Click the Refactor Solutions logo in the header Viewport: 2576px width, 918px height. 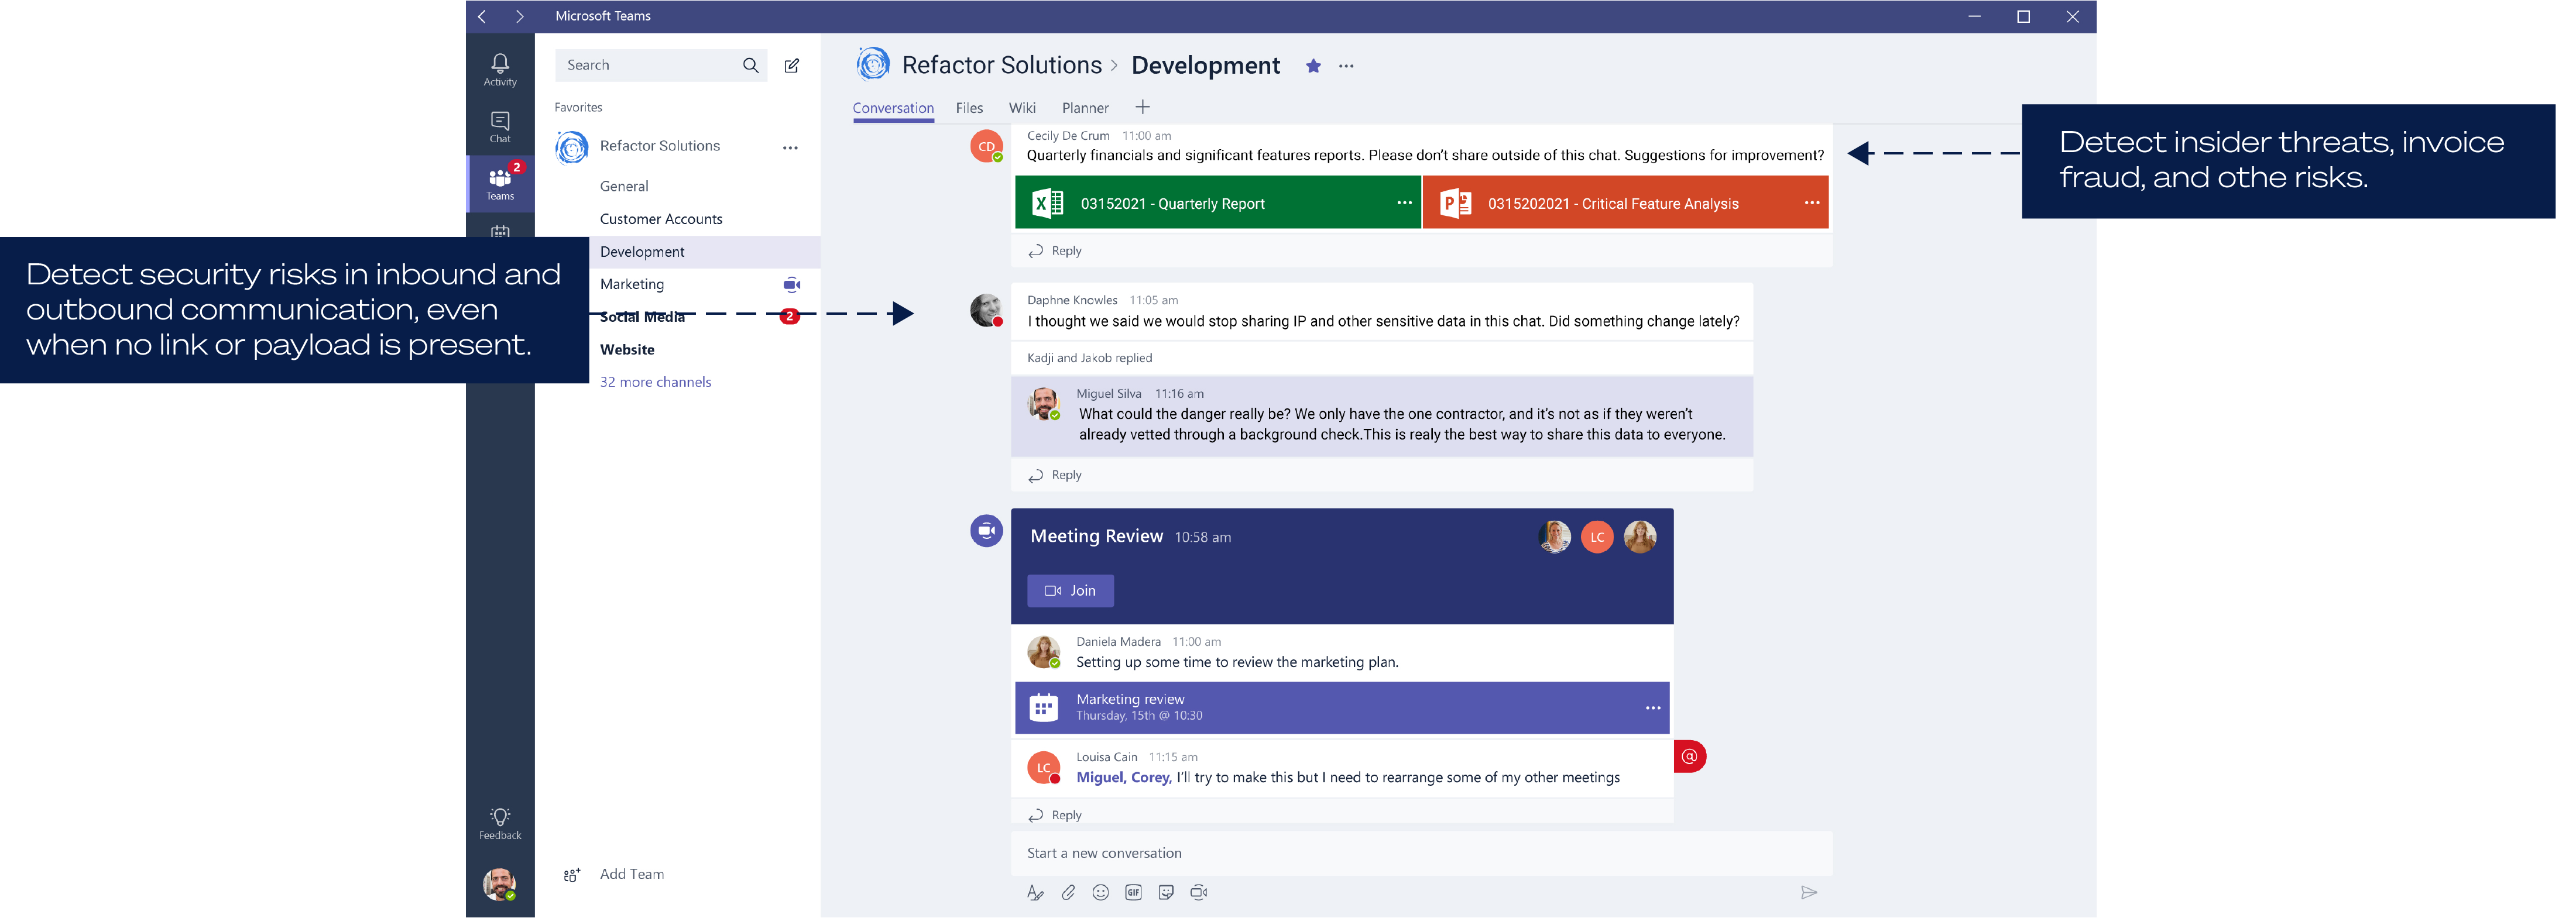tap(873, 64)
